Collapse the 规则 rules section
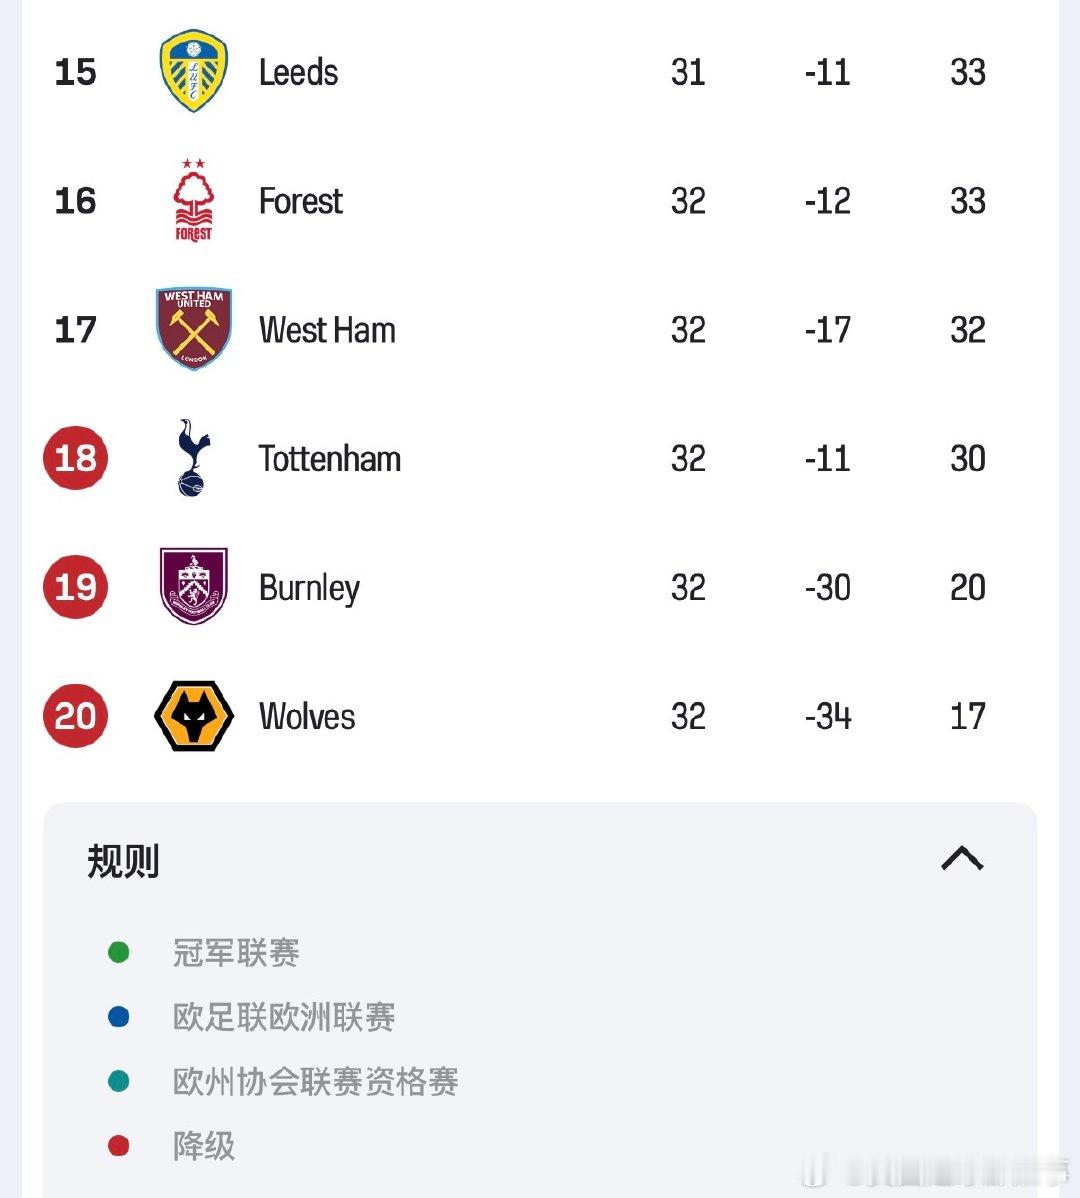 tap(963, 859)
